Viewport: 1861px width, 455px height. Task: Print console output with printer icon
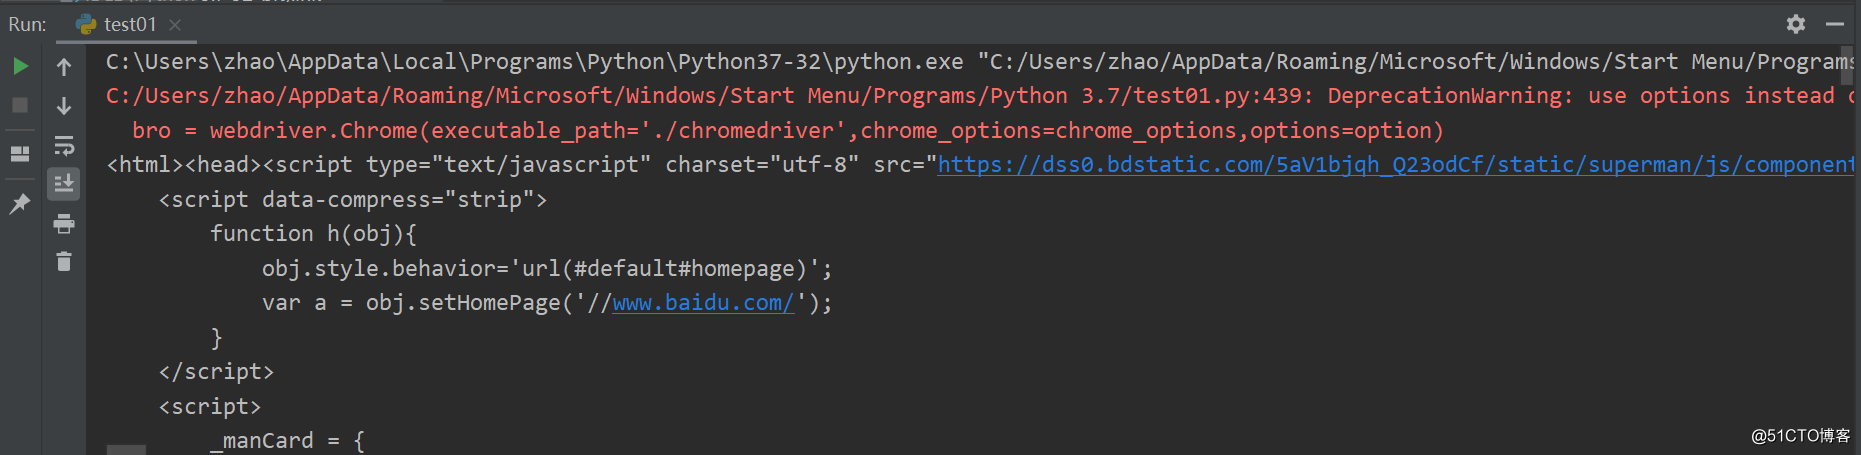[x=64, y=224]
